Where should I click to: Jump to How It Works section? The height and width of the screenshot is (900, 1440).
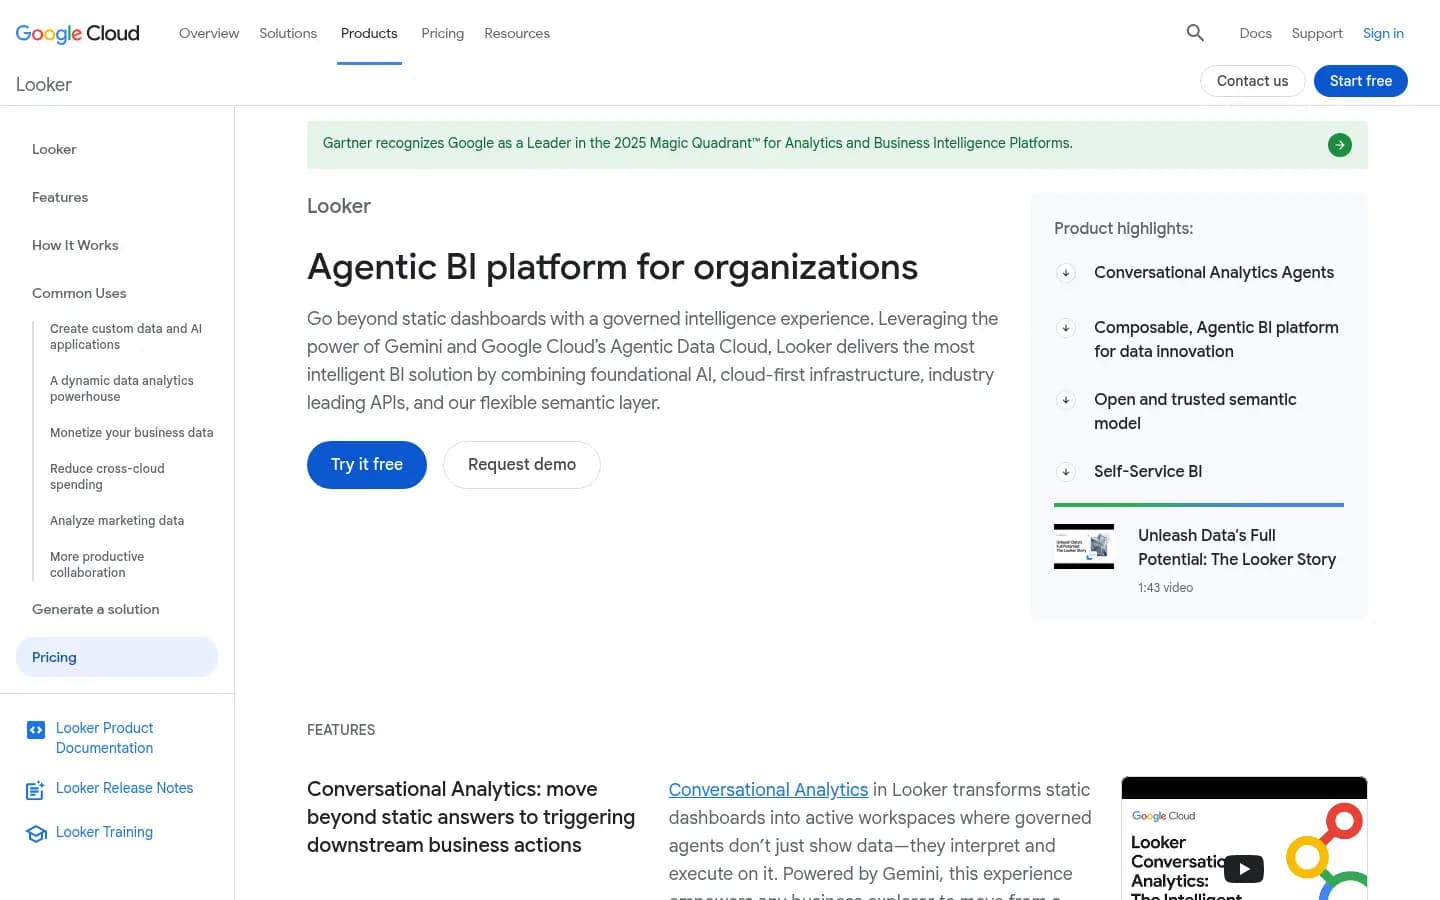(x=75, y=245)
